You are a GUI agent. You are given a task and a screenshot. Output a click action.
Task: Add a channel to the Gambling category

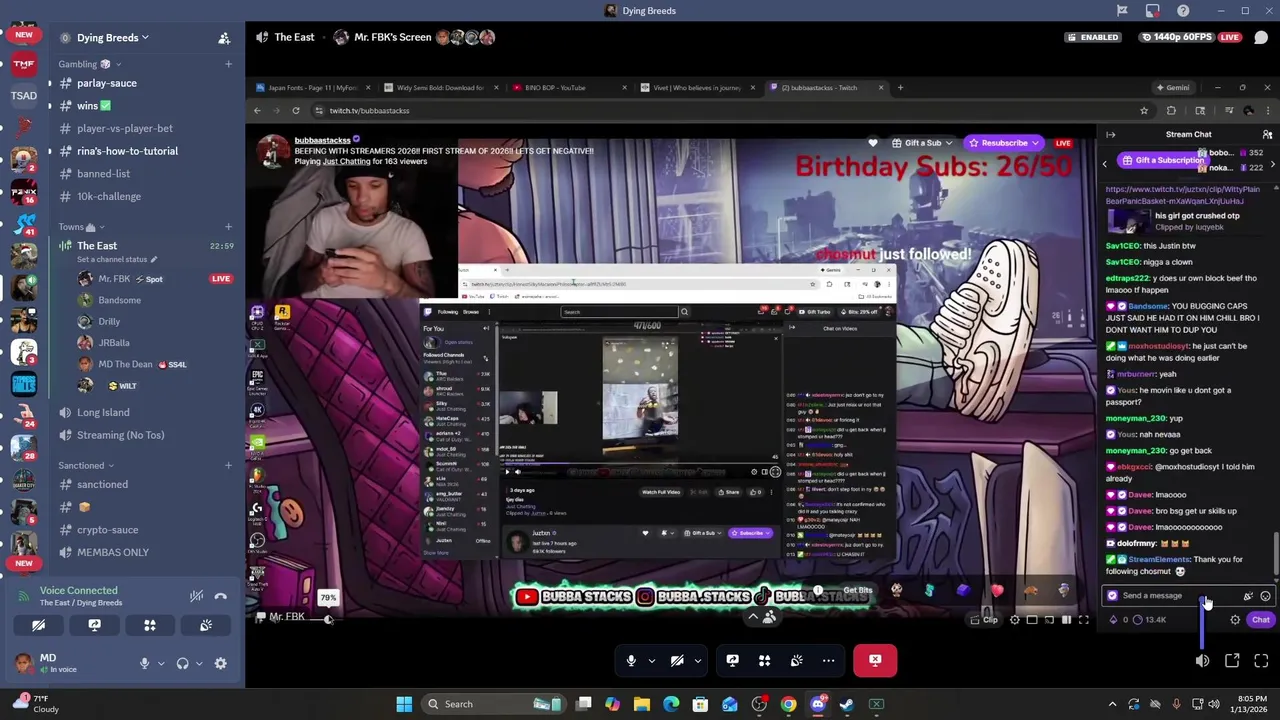(228, 64)
